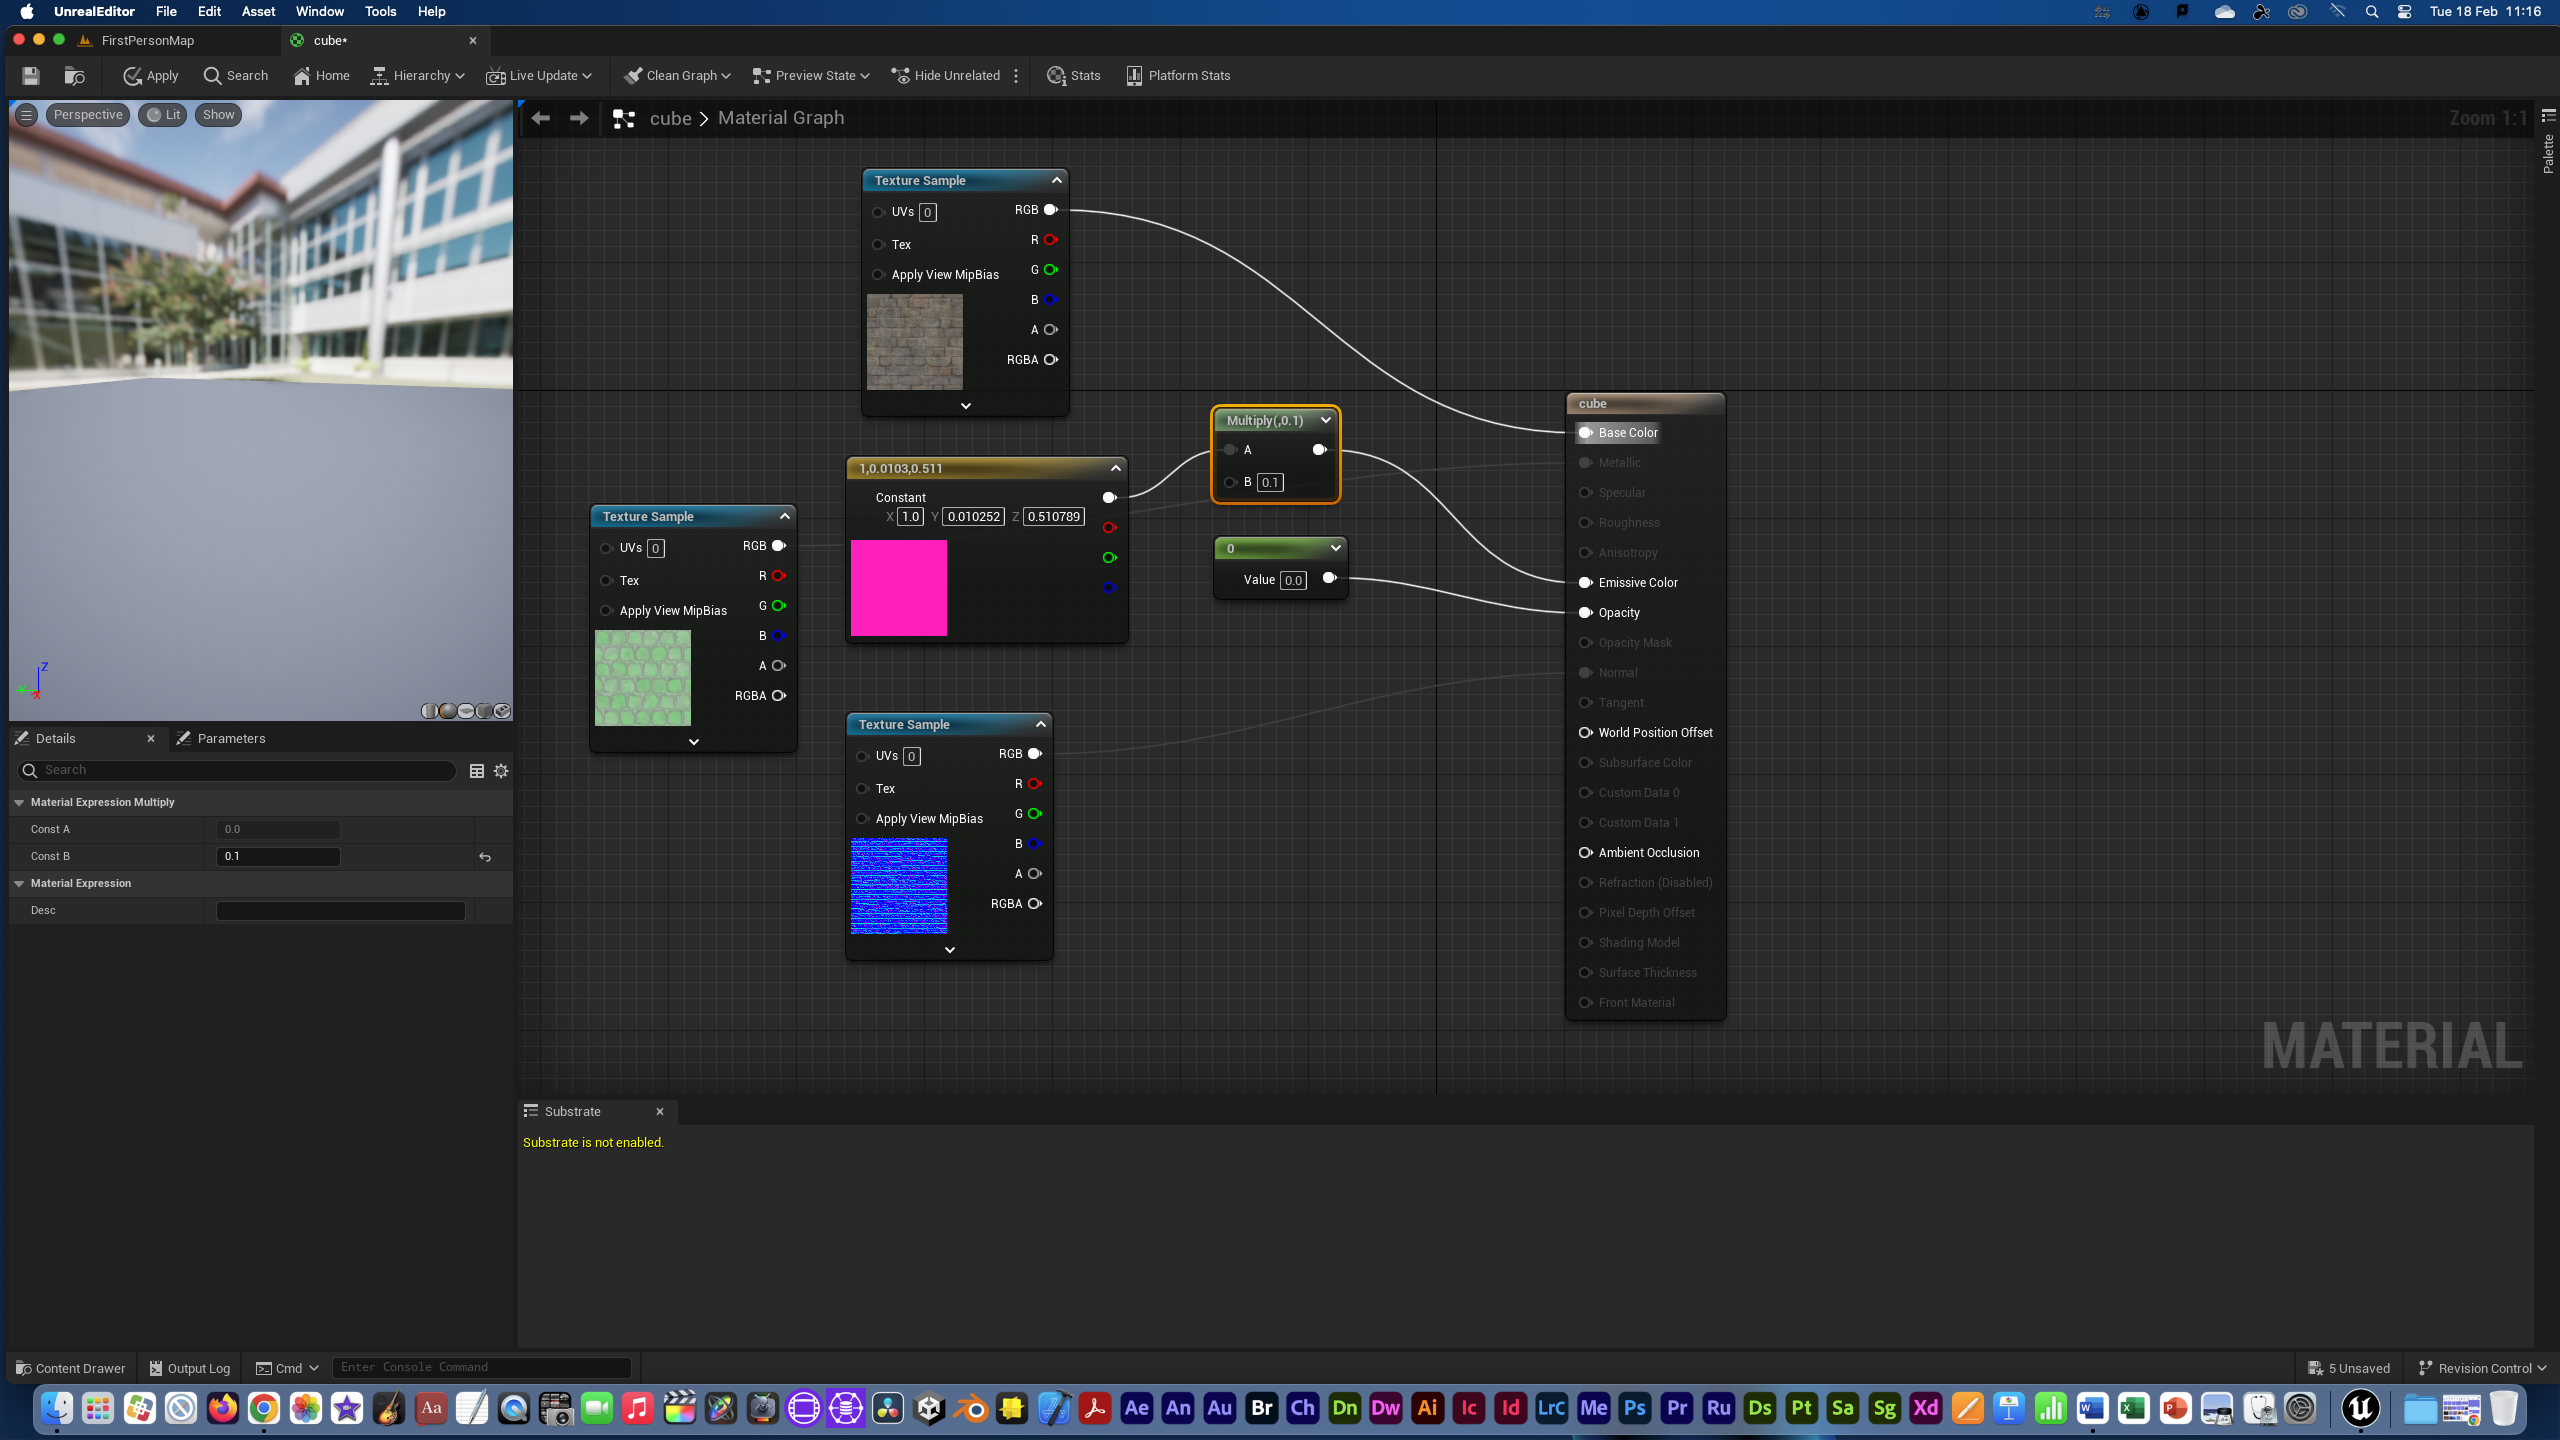Open Live Update dropdown

point(539,76)
